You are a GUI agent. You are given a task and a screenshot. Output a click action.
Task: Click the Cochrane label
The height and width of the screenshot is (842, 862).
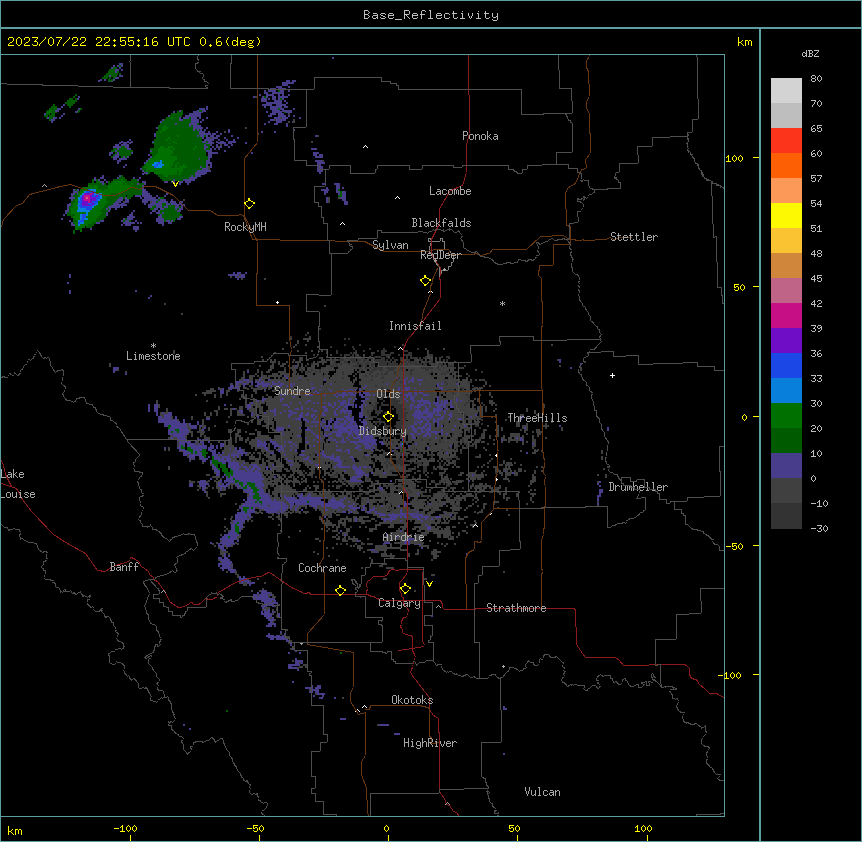point(322,568)
